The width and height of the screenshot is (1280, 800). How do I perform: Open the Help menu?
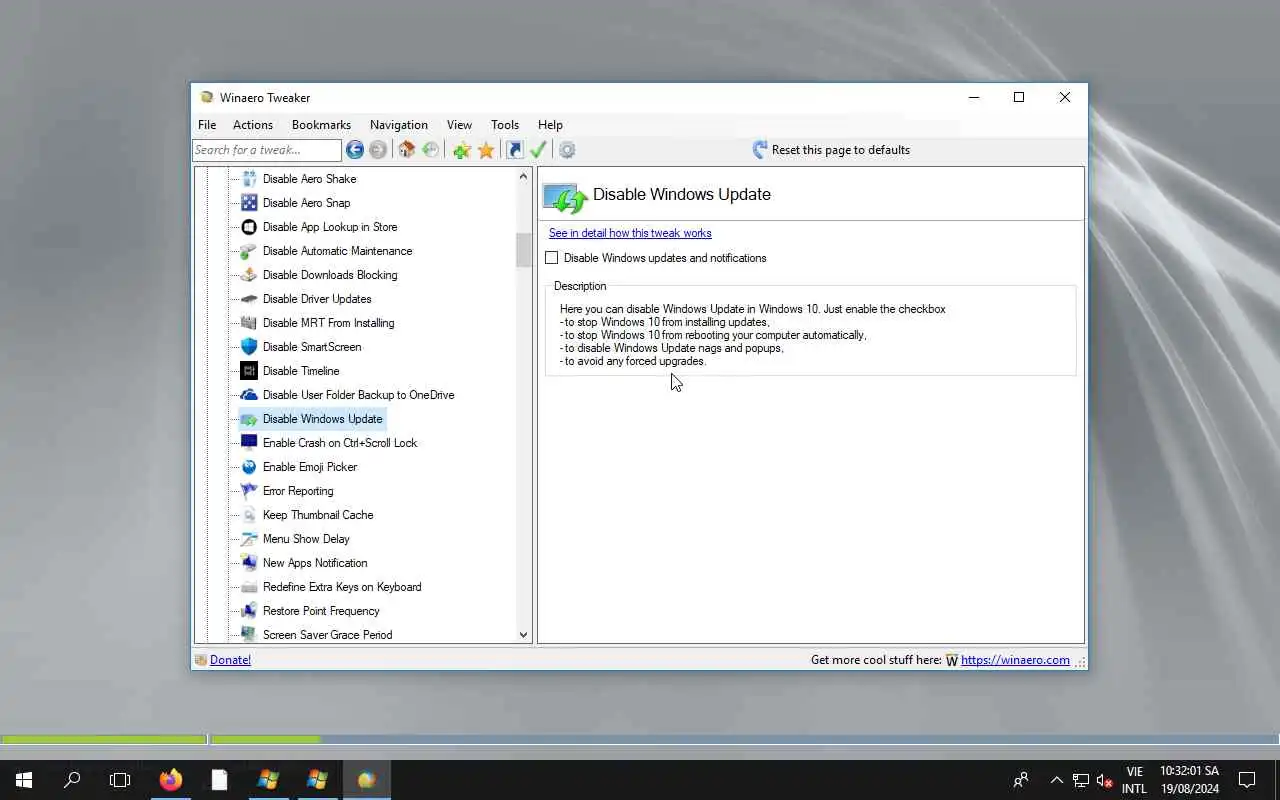tap(550, 125)
